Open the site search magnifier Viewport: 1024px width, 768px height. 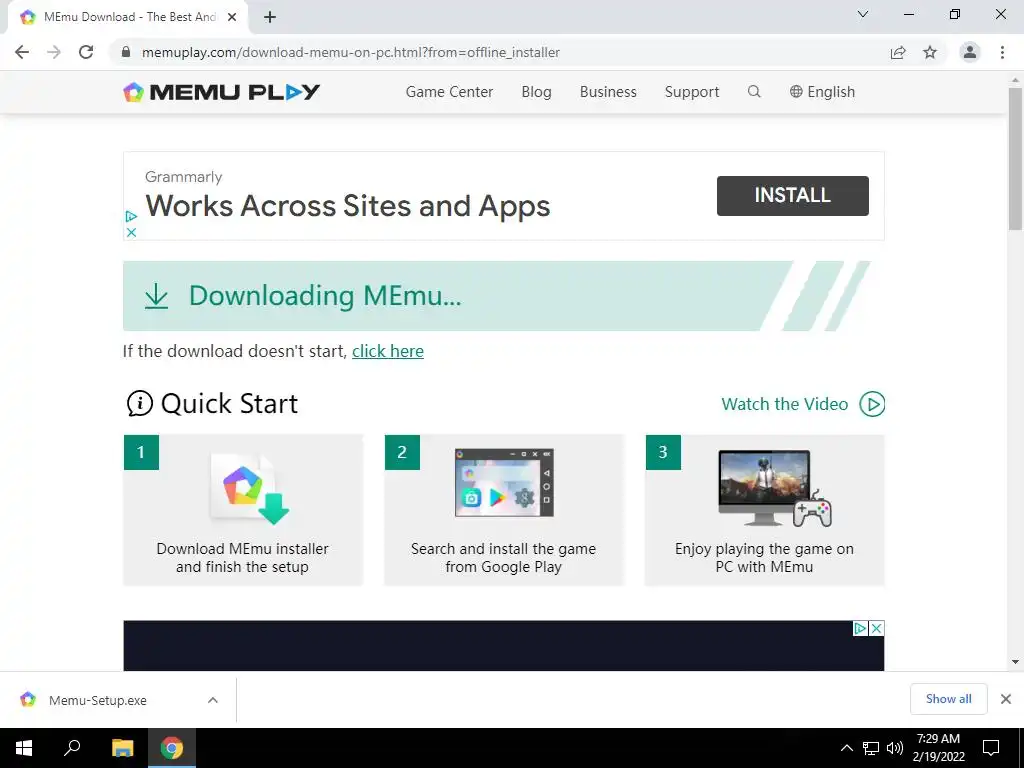click(754, 91)
